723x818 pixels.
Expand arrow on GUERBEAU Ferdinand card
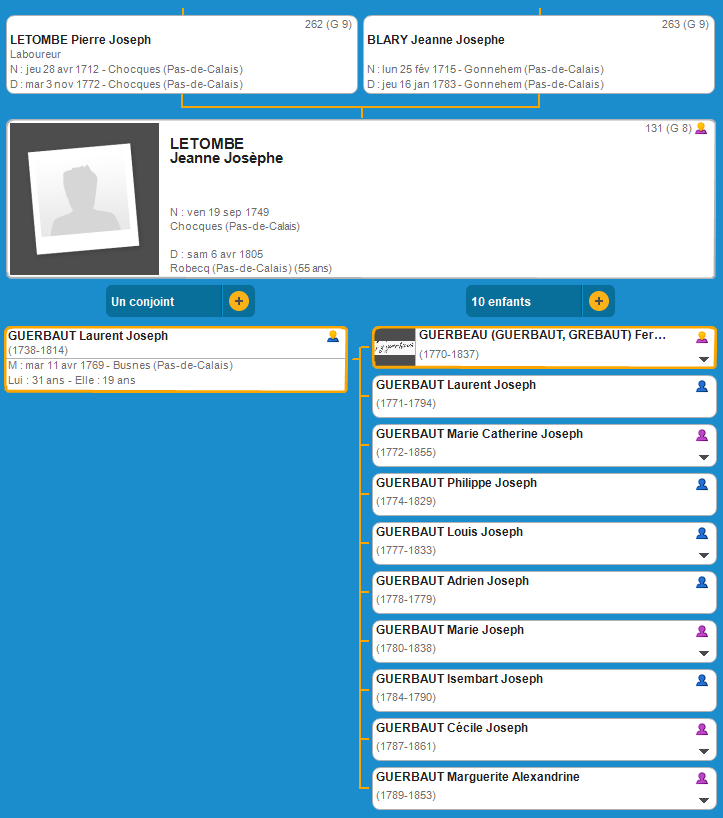pyautogui.click(x=703, y=359)
